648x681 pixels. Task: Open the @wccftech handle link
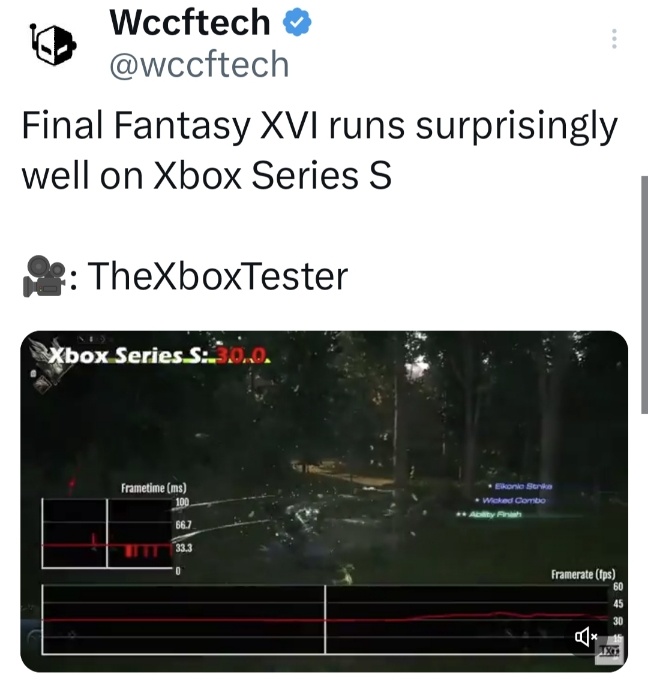199,64
